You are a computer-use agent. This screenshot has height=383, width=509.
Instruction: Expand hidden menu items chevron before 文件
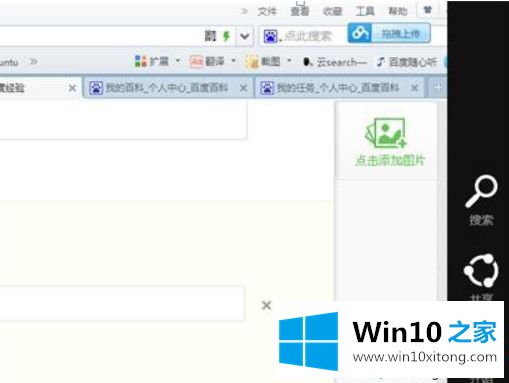[x=244, y=12]
